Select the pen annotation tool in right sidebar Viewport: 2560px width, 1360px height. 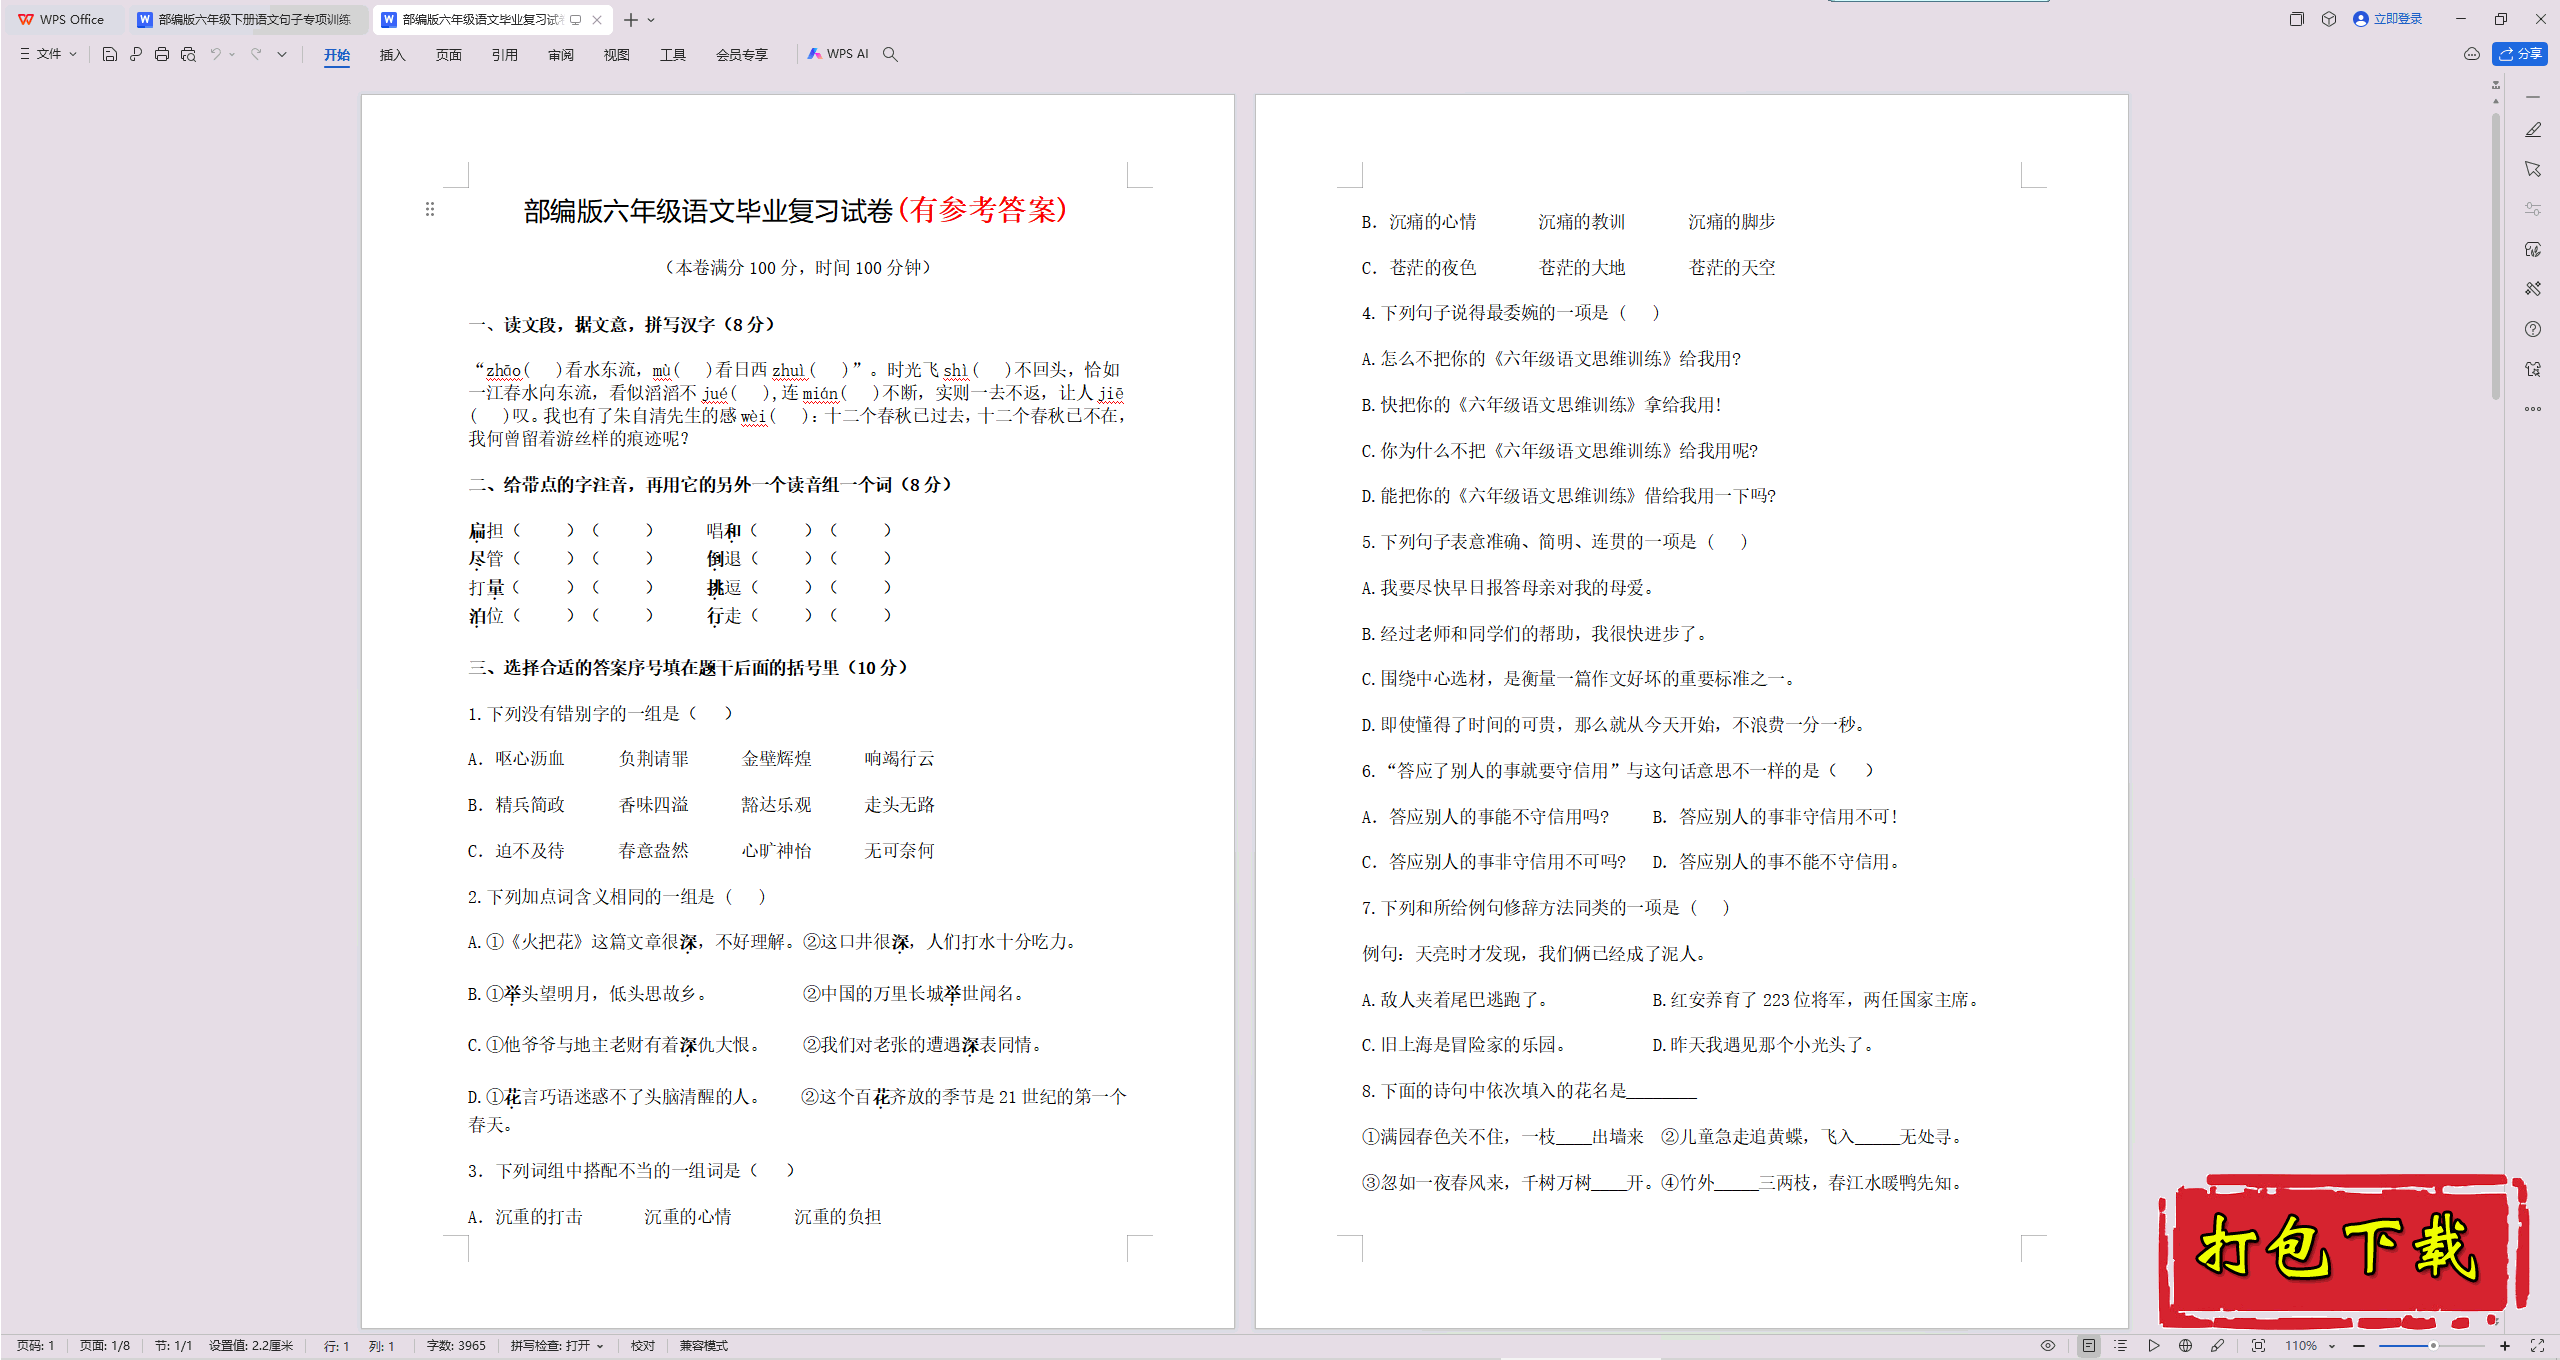pos(2533,130)
